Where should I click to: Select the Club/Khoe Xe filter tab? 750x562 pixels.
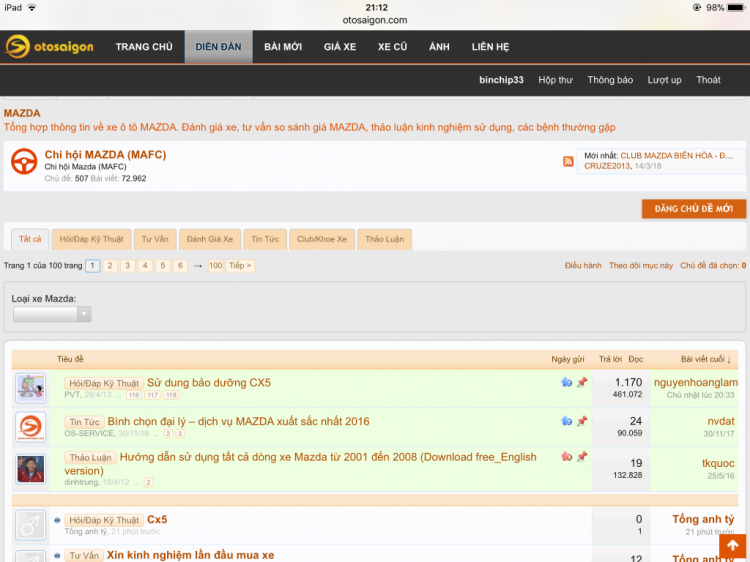(x=322, y=239)
